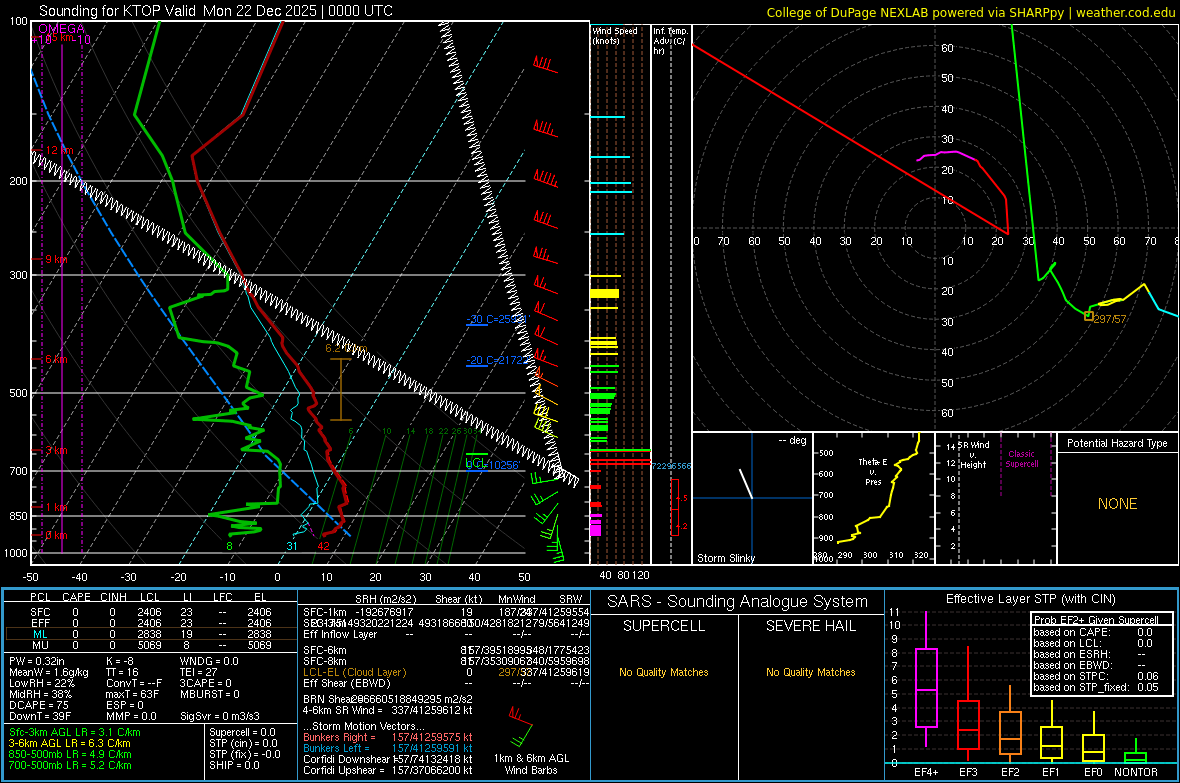Viewport: 1180px width, 783px height.
Task: Click the maxT = 63F value
Action: 132,694
